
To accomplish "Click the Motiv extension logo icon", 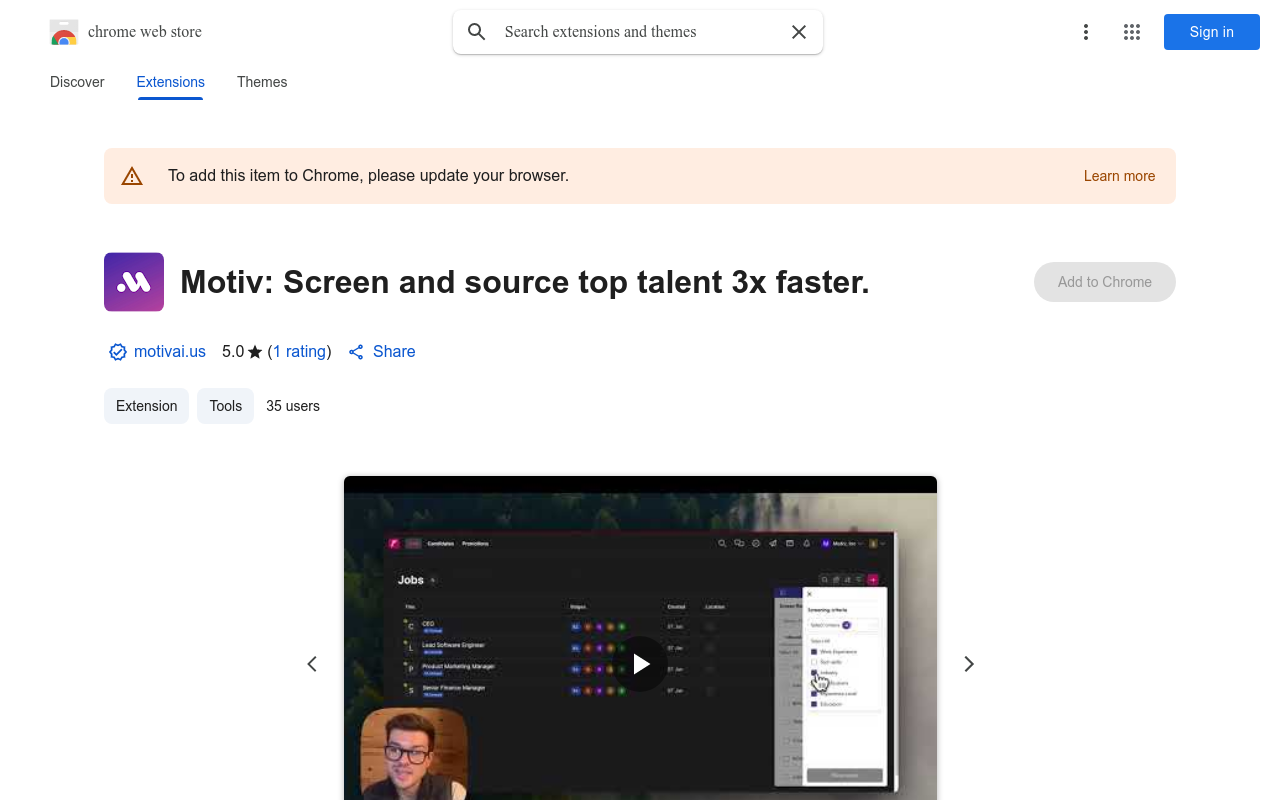I will pos(134,282).
